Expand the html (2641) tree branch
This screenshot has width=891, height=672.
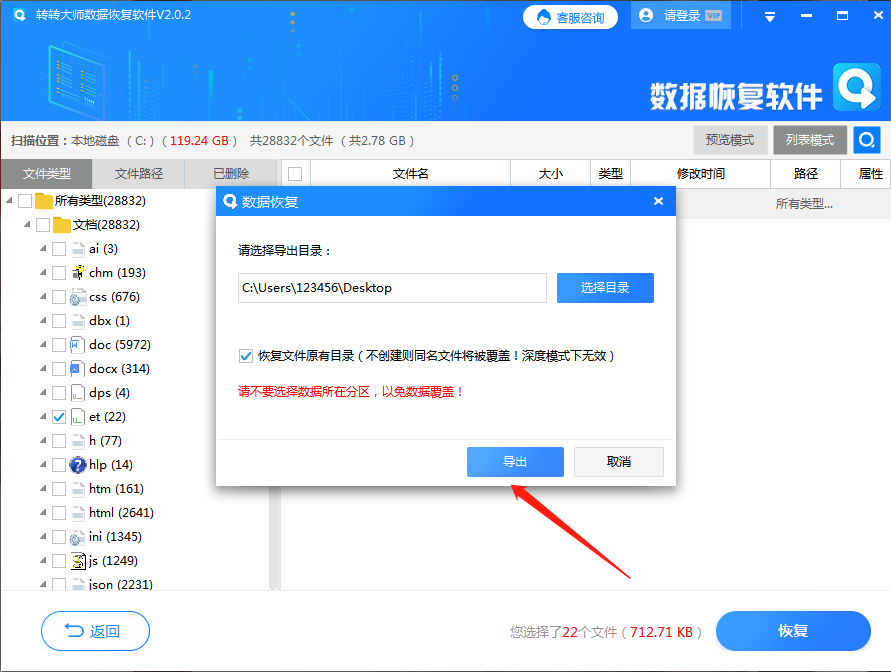(x=42, y=512)
